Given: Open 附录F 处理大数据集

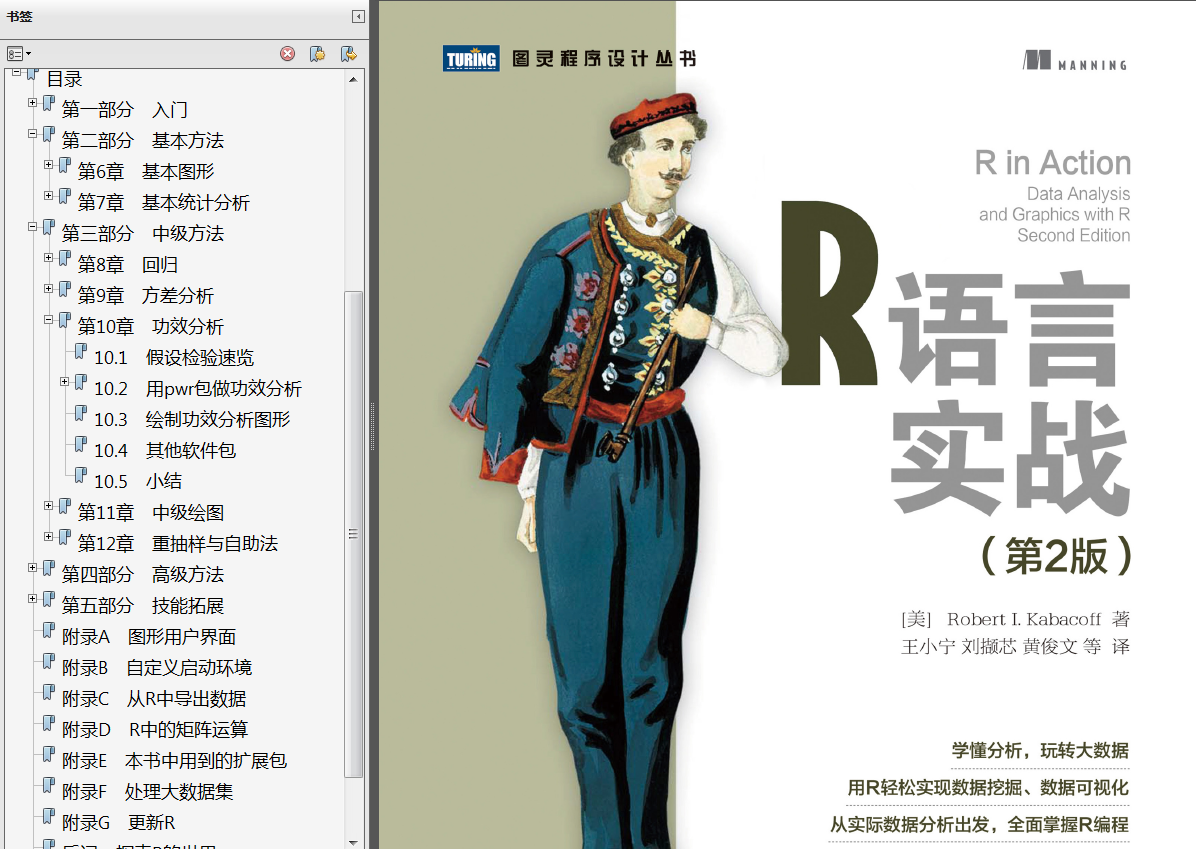Looking at the screenshot, I should tap(147, 792).
